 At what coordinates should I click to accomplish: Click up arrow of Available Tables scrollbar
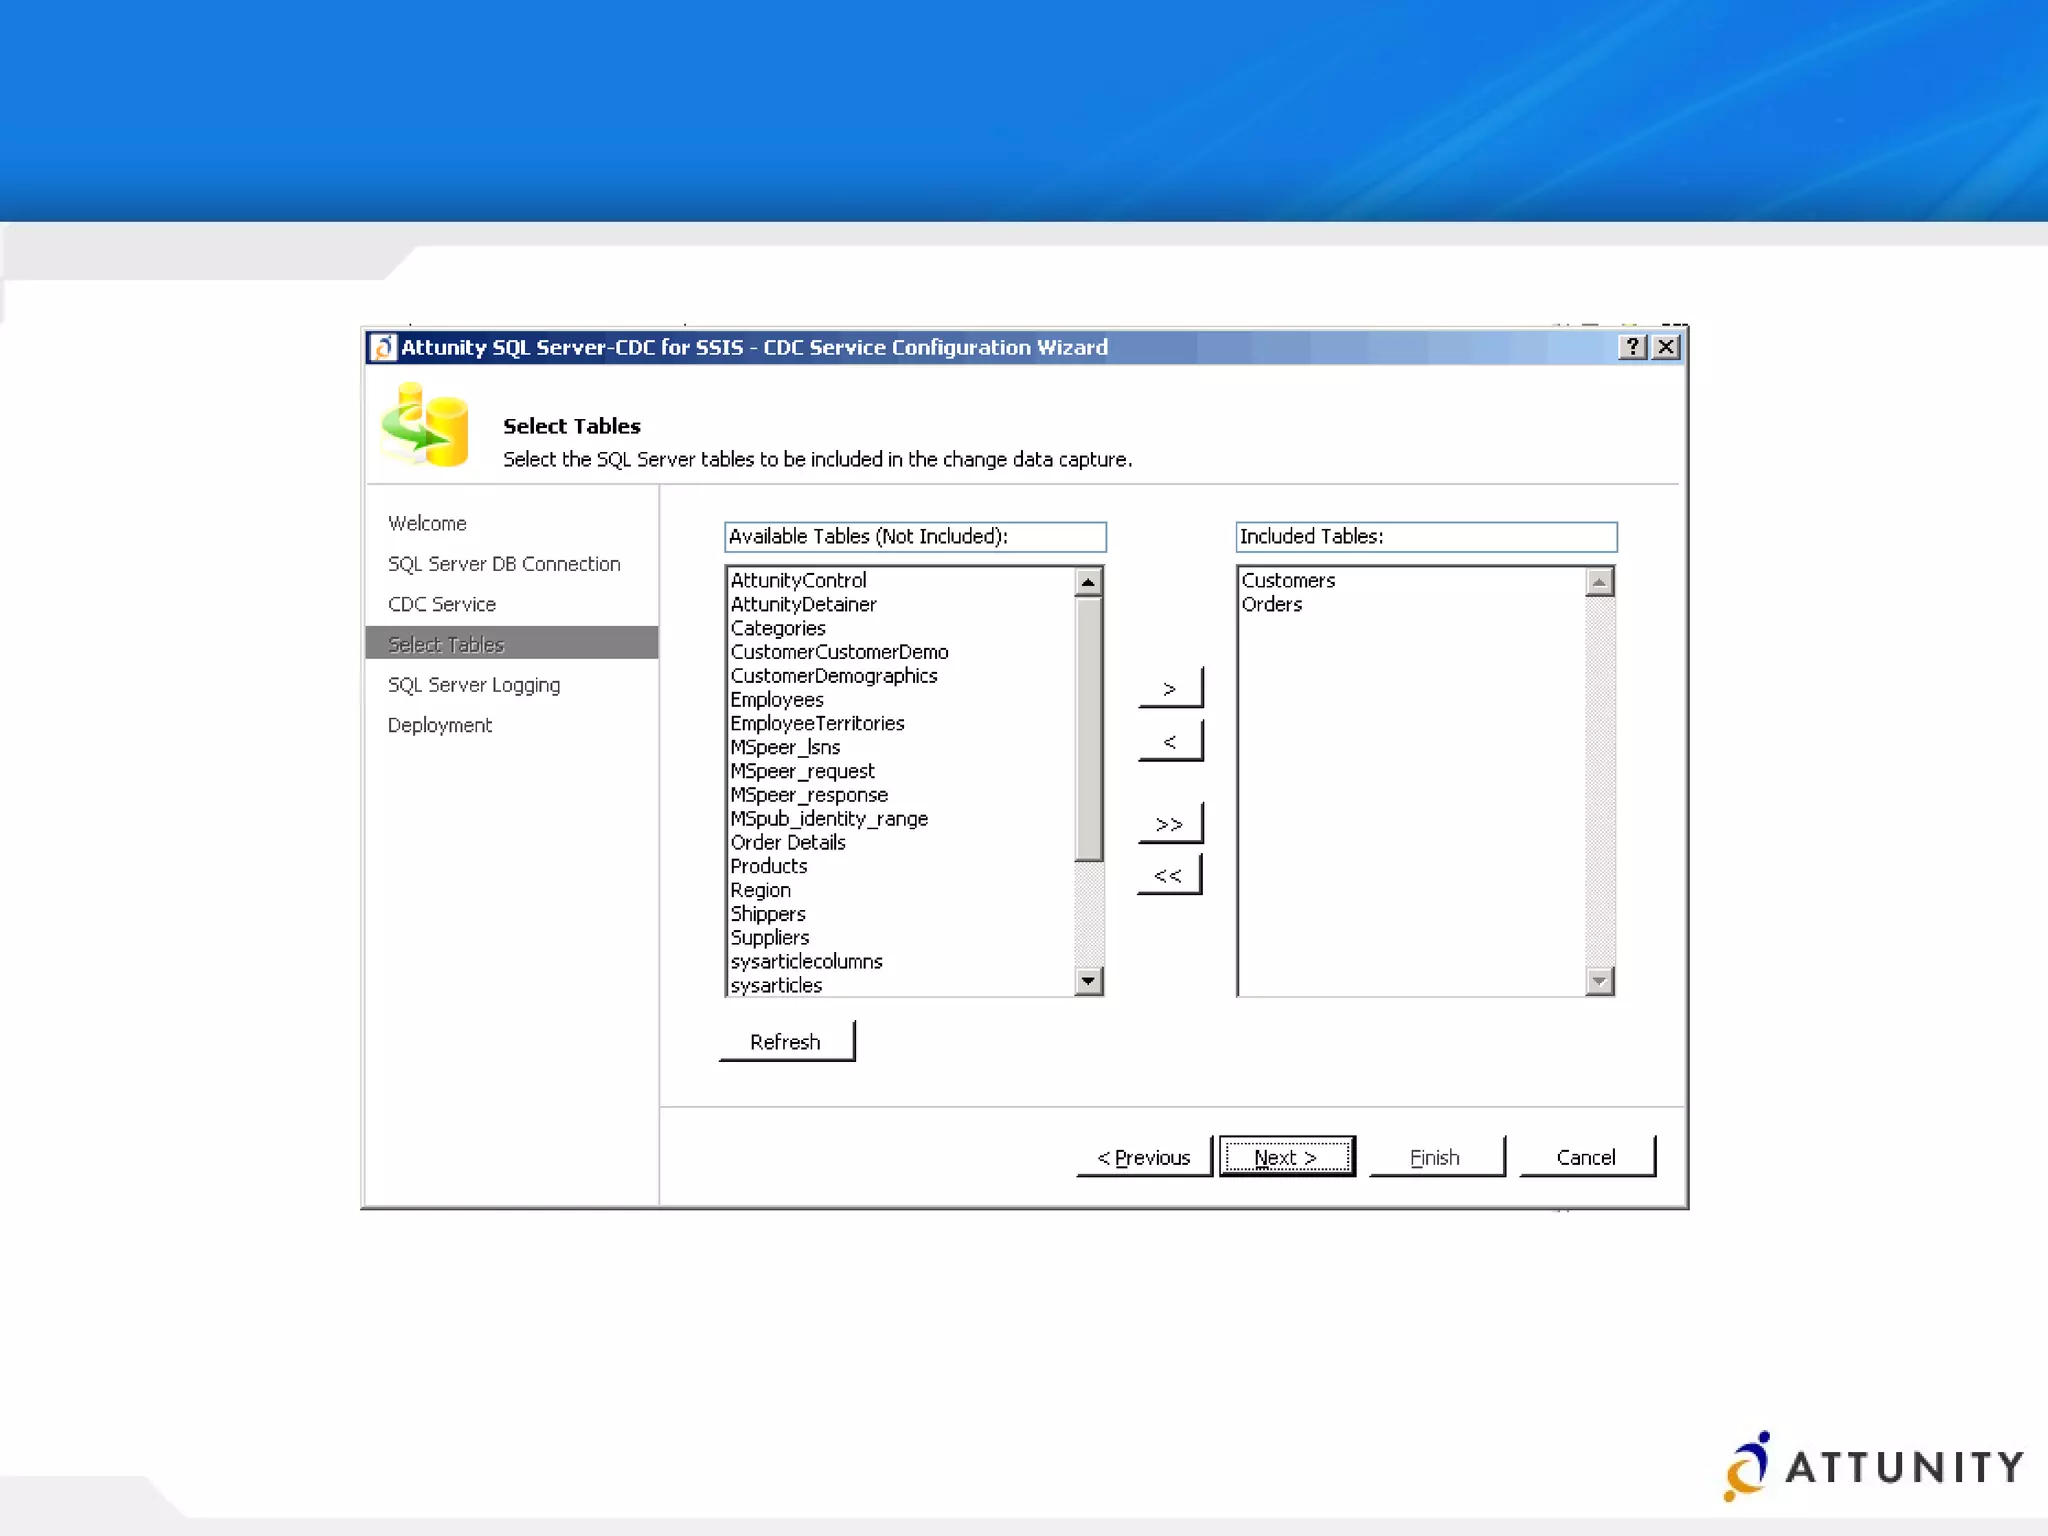pyautogui.click(x=1089, y=582)
